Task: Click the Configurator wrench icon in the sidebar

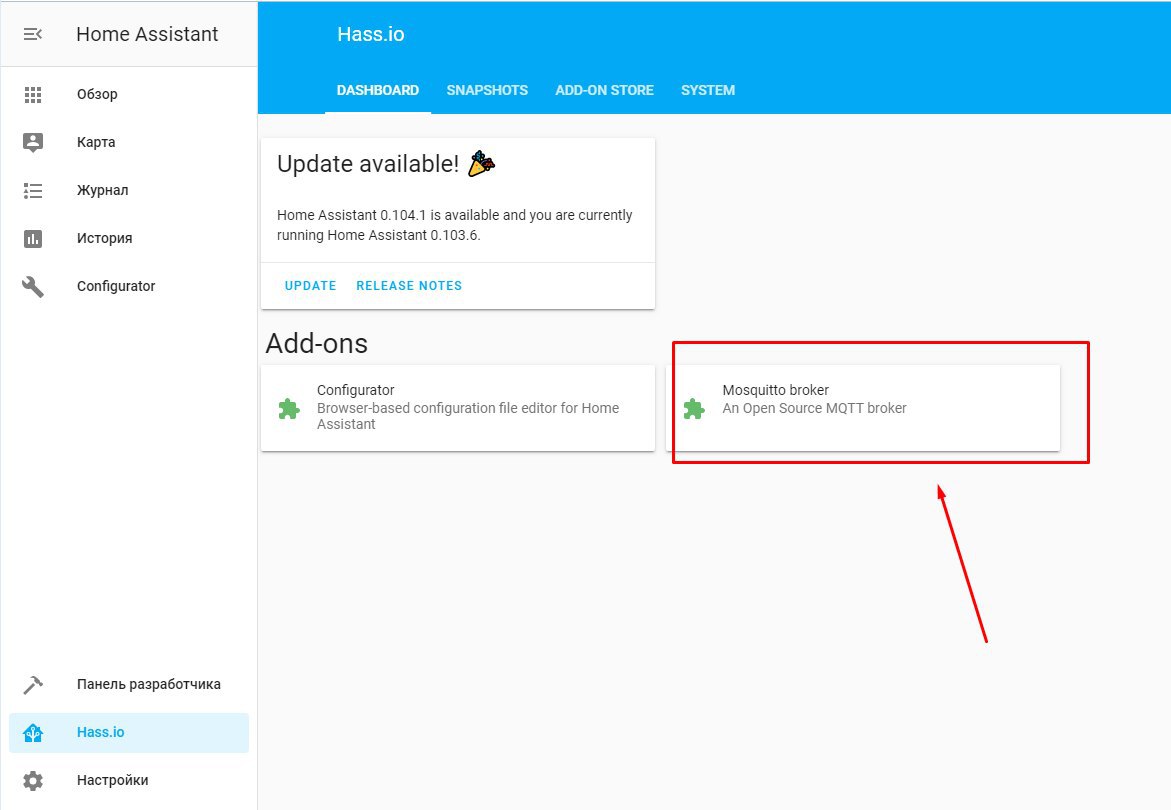Action: pos(33,287)
